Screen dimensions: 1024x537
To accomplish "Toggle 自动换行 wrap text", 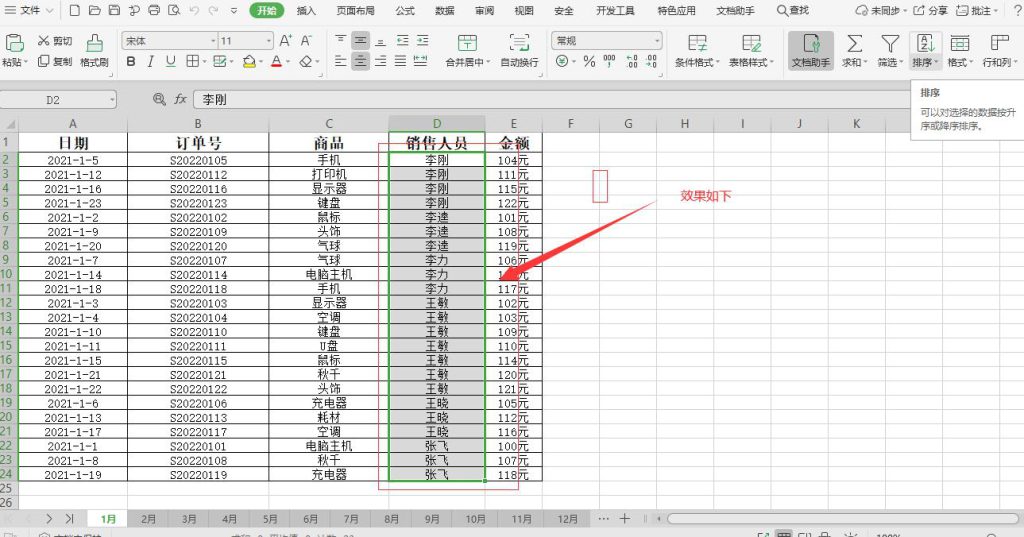I will [x=519, y=51].
